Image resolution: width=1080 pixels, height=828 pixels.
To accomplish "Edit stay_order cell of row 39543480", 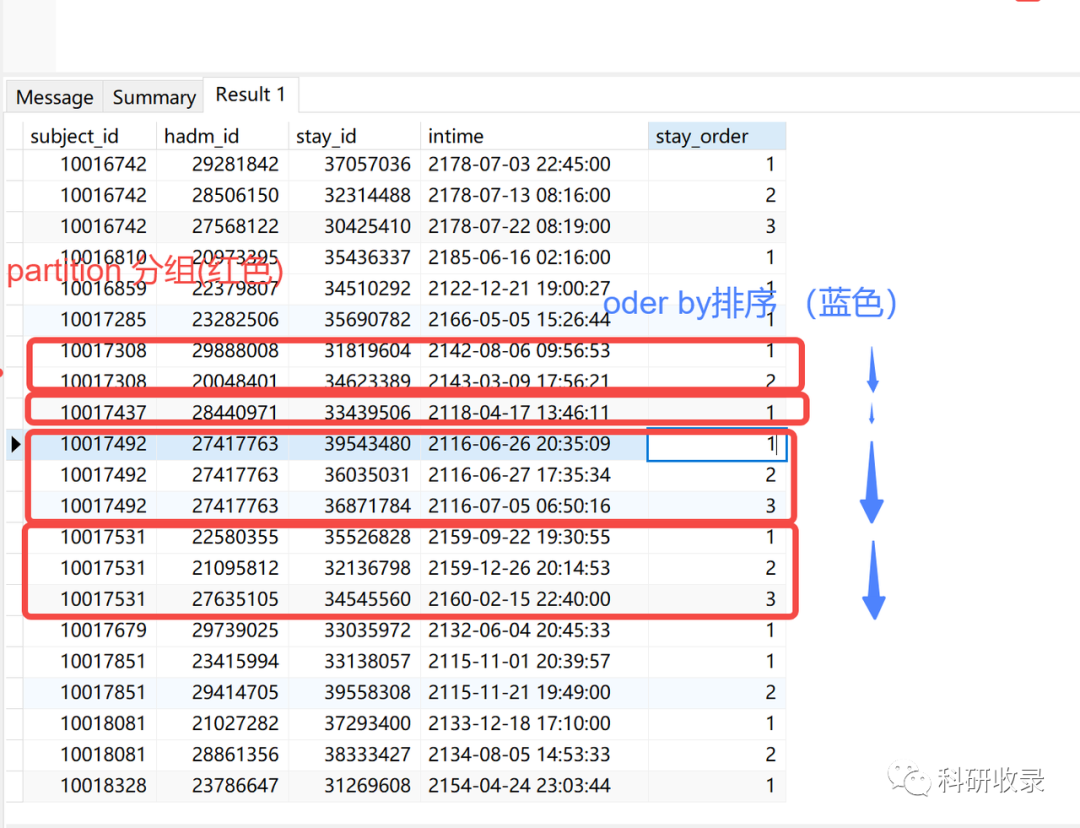I will pos(716,444).
